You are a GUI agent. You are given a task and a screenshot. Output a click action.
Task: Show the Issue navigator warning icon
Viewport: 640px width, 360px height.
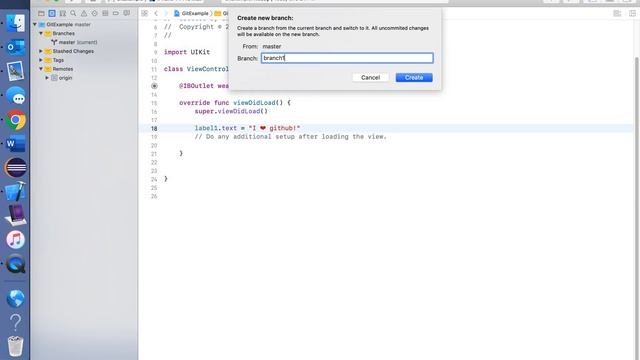tap(84, 13)
